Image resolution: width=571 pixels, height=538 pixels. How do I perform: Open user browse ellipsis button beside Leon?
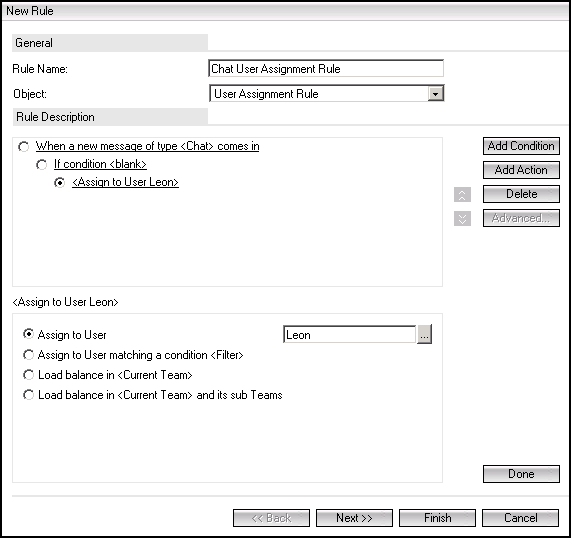(424, 334)
